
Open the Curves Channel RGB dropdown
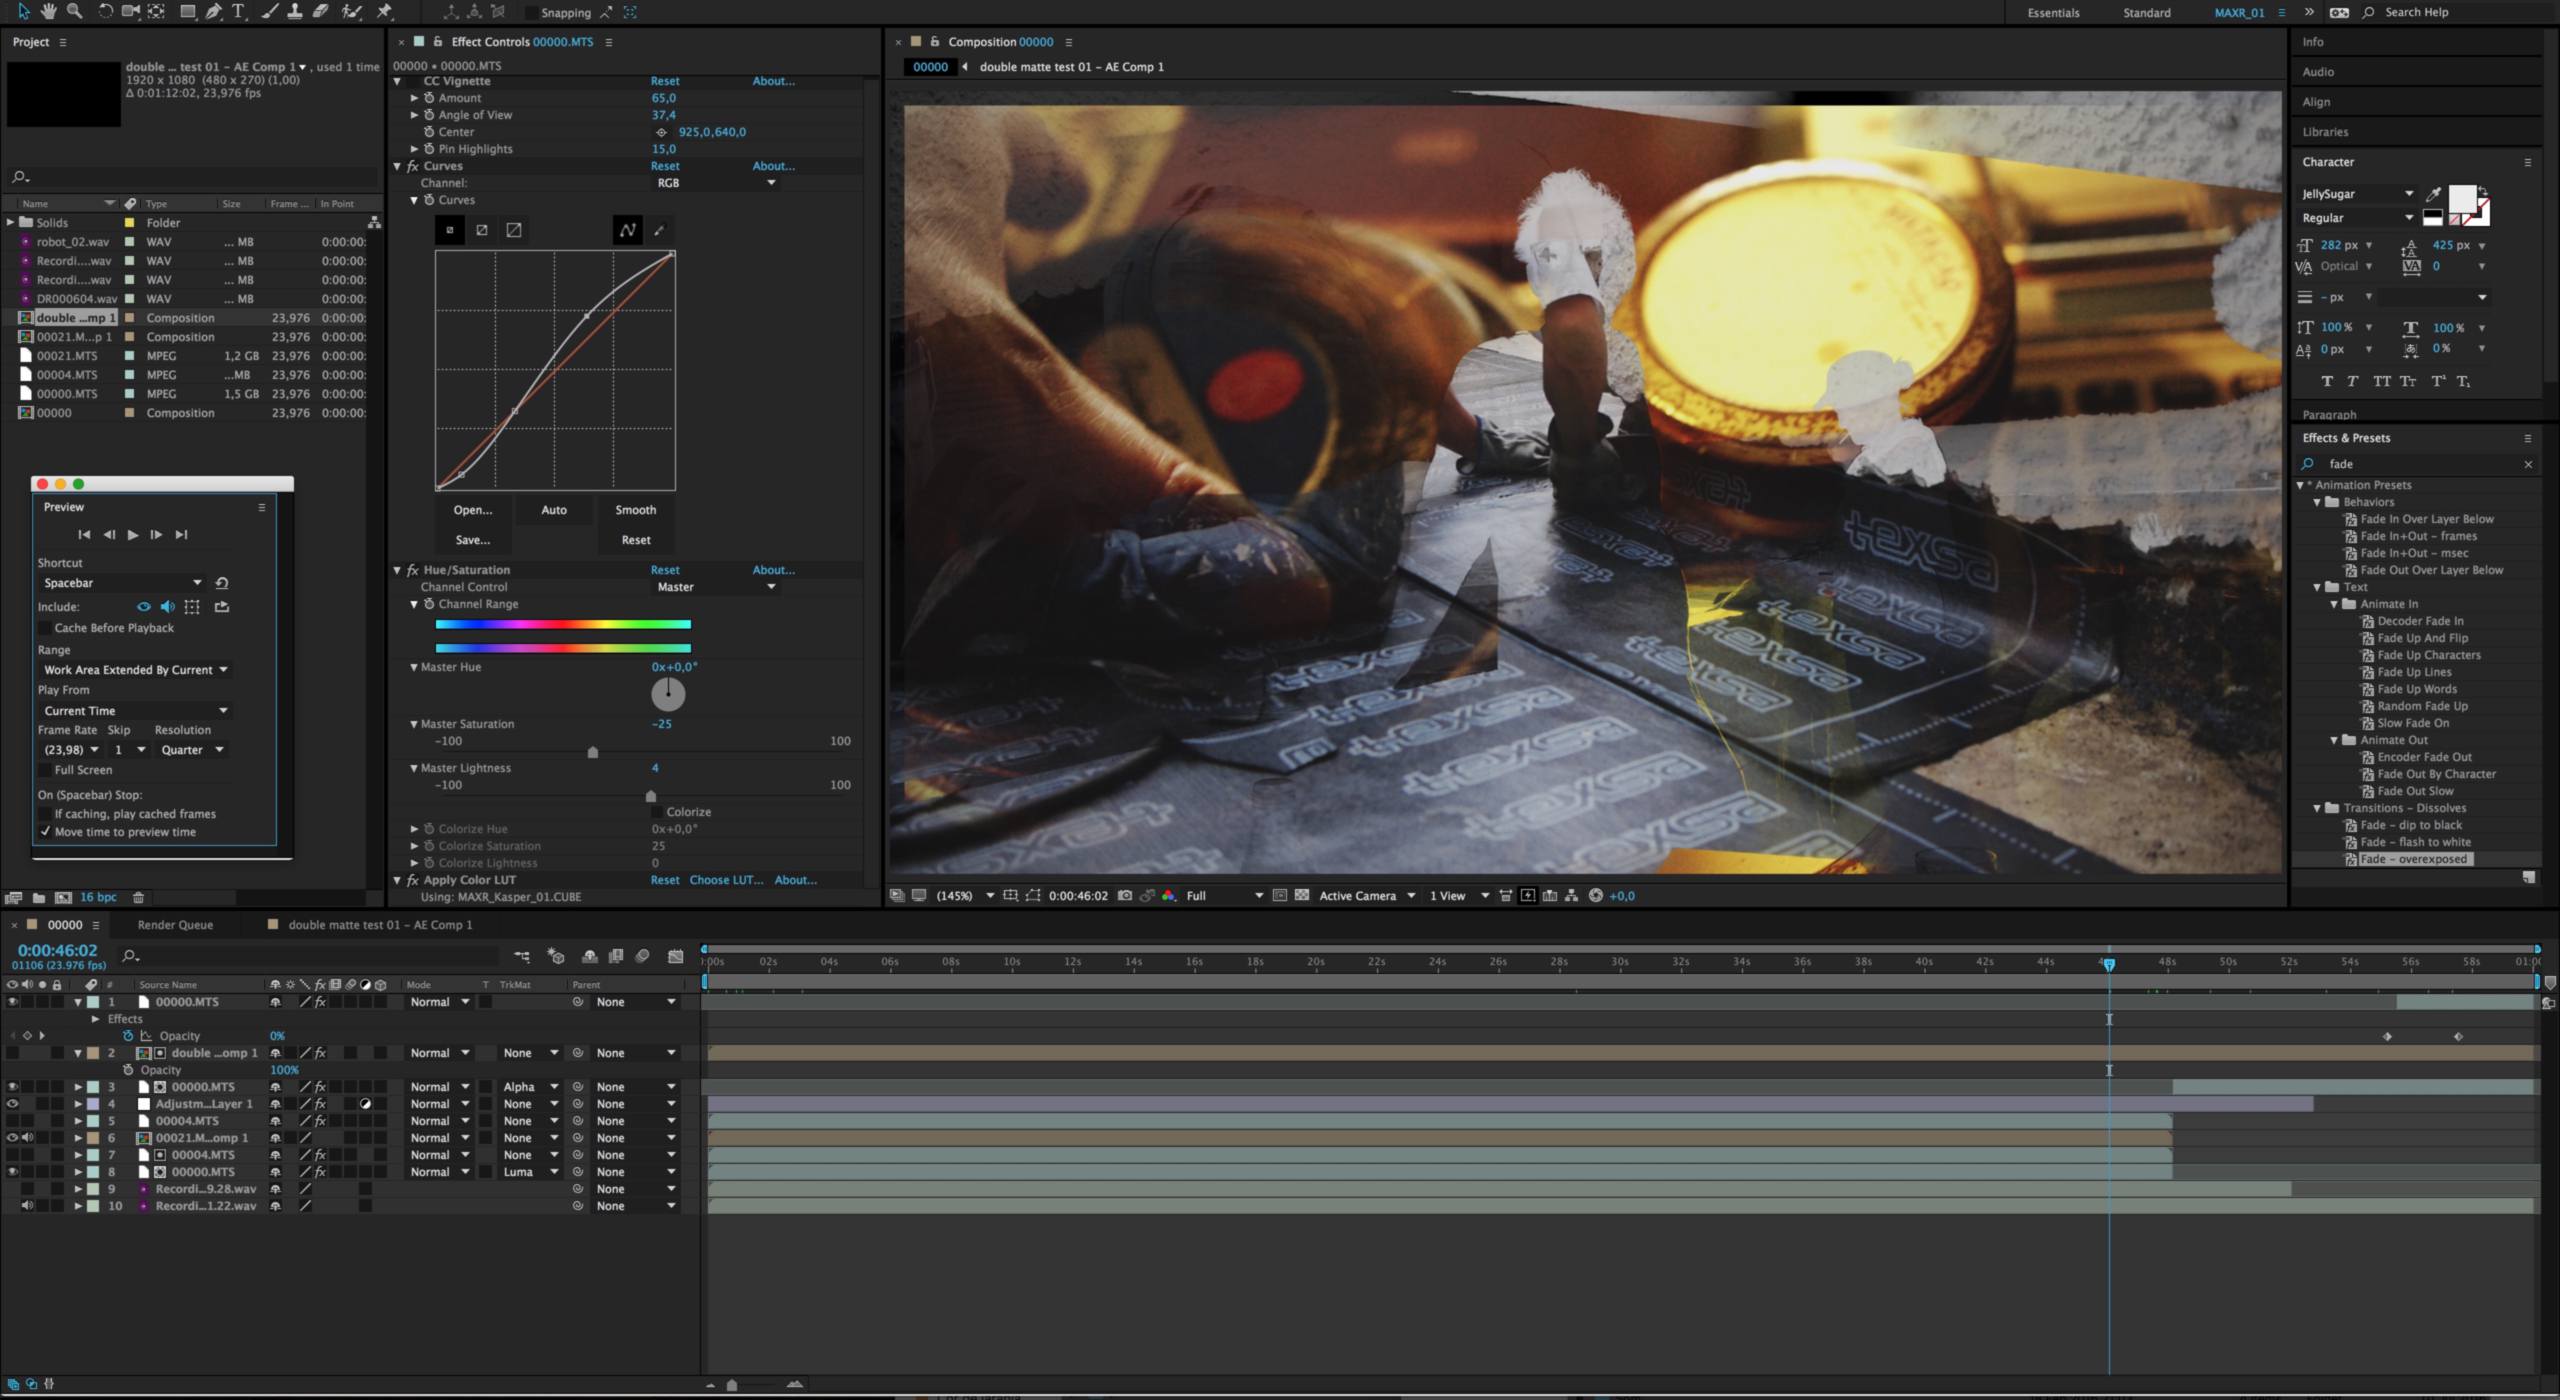pos(715,183)
